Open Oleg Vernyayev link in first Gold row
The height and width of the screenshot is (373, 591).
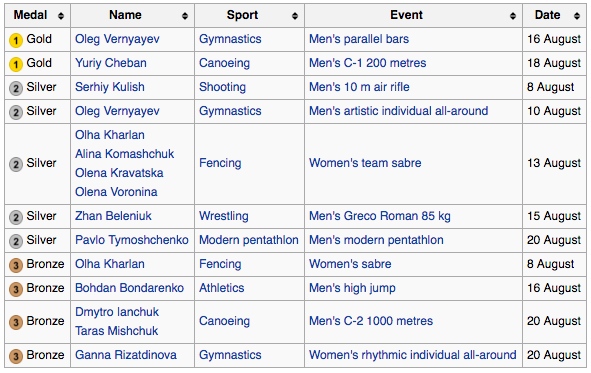[117, 39]
